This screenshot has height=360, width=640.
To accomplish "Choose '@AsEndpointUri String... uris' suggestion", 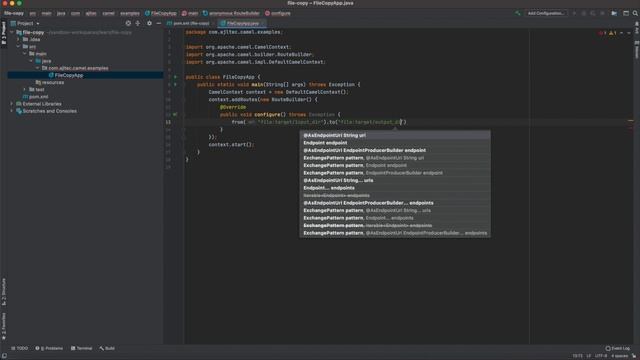I will (395, 180).
